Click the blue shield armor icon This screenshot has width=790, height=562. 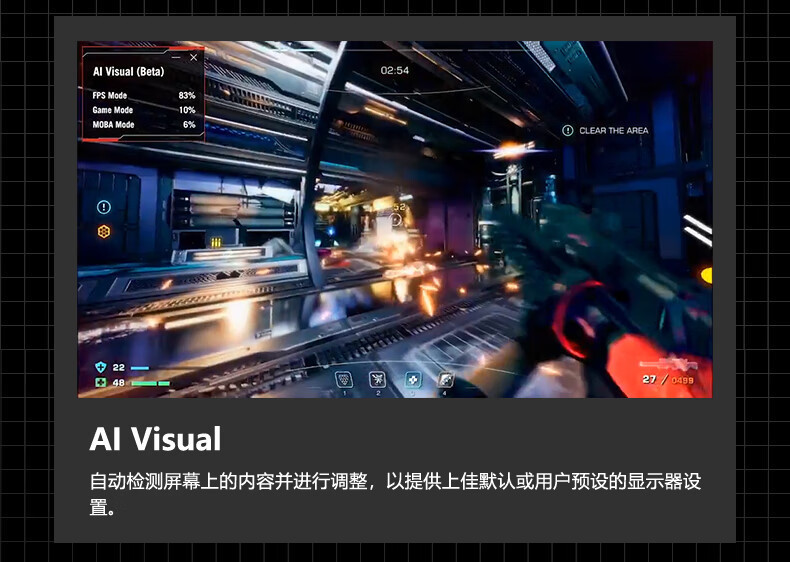[101, 367]
